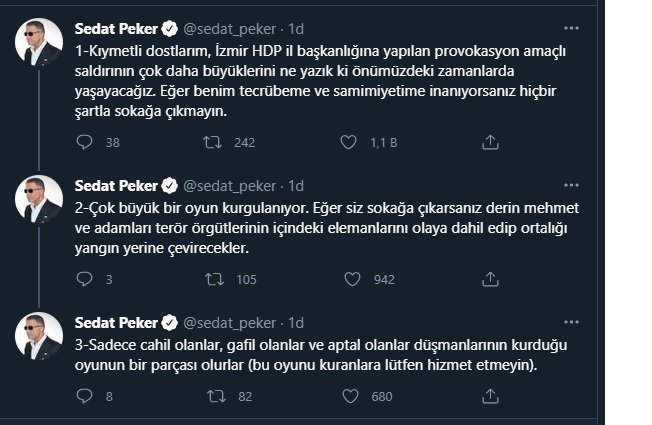Retweet the first tweet with 242 retweets
The width and height of the screenshot is (652, 425).
212,142
